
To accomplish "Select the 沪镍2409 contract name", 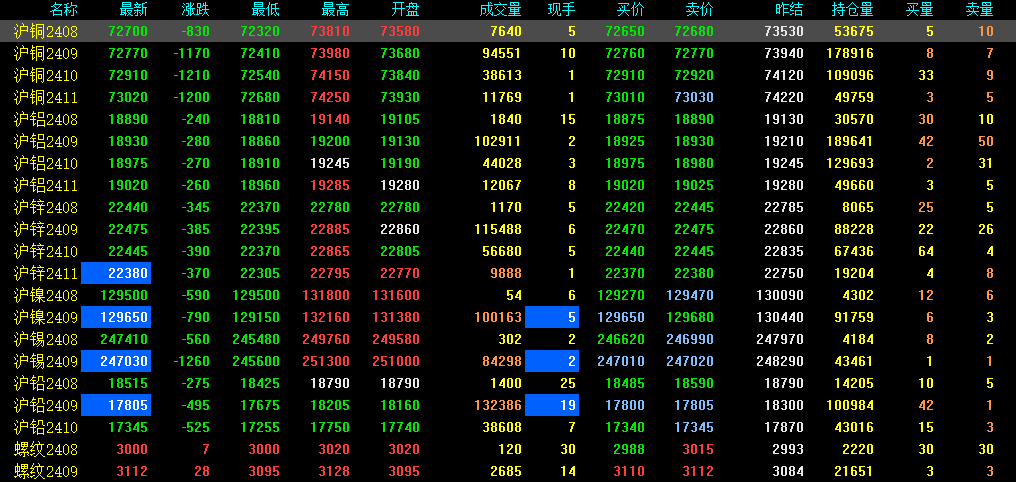I will 45,317.
